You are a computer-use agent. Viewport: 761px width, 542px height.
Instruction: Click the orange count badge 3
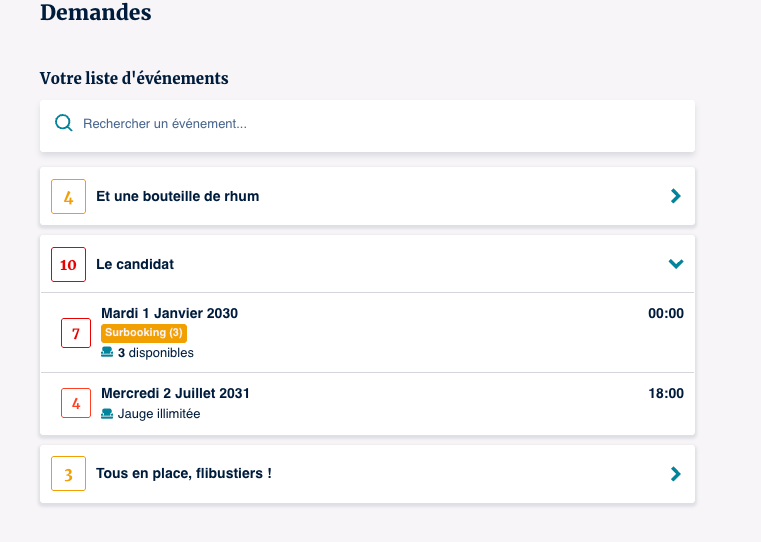click(68, 474)
